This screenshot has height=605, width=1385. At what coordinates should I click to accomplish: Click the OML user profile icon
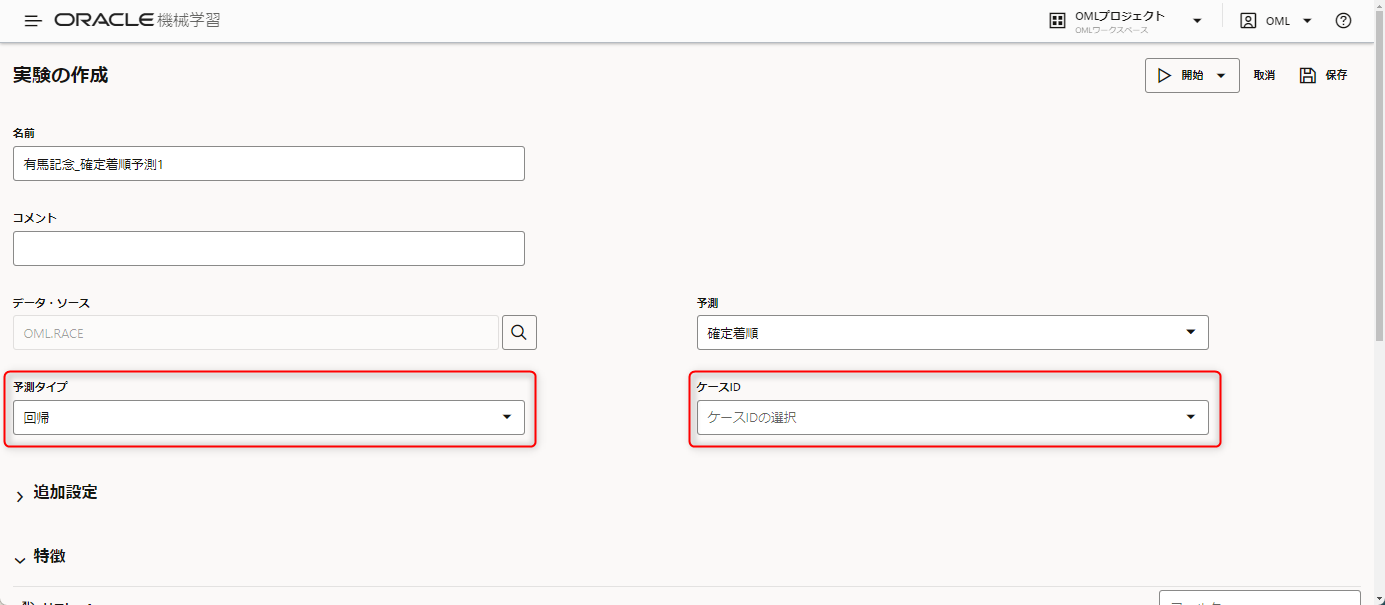pyautogui.click(x=1248, y=21)
